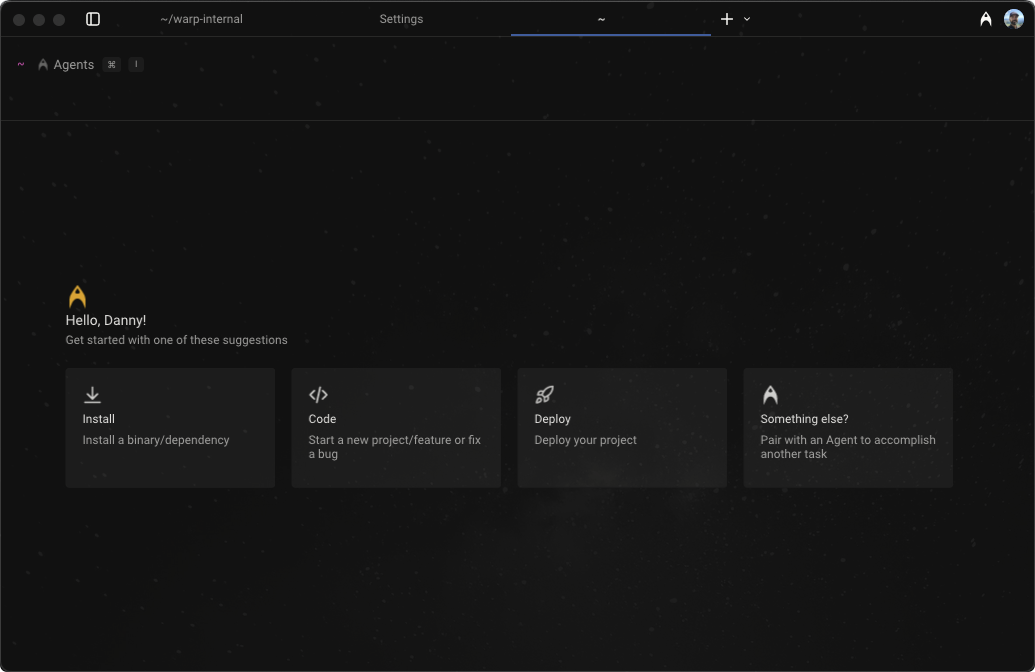Switch to the Settings tab
This screenshot has height=672, width=1035.
(x=401, y=19)
